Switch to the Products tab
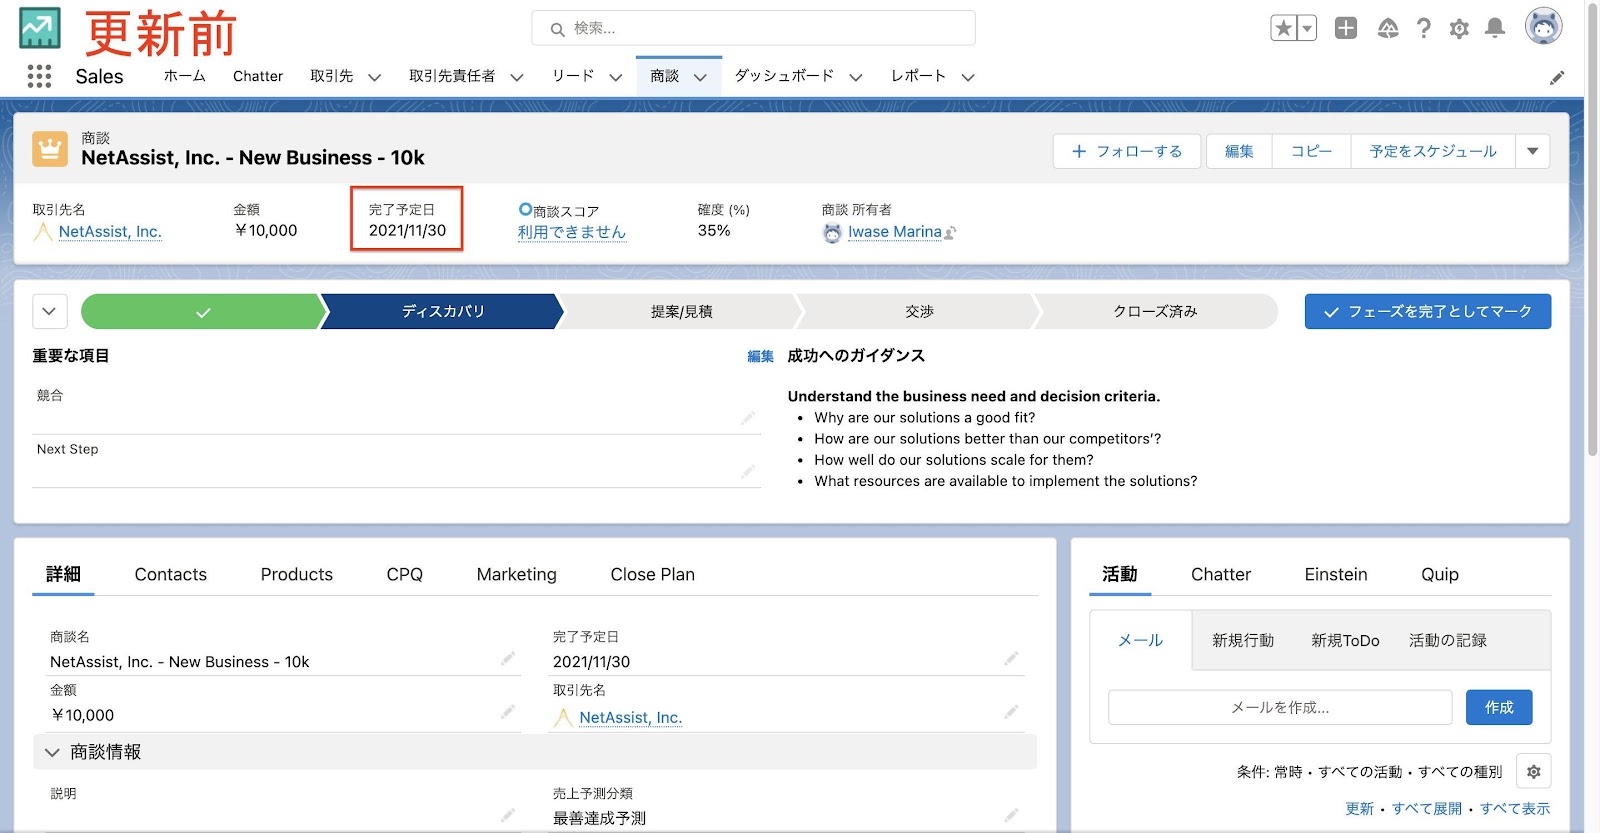This screenshot has width=1600, height=833. point(297,574)
